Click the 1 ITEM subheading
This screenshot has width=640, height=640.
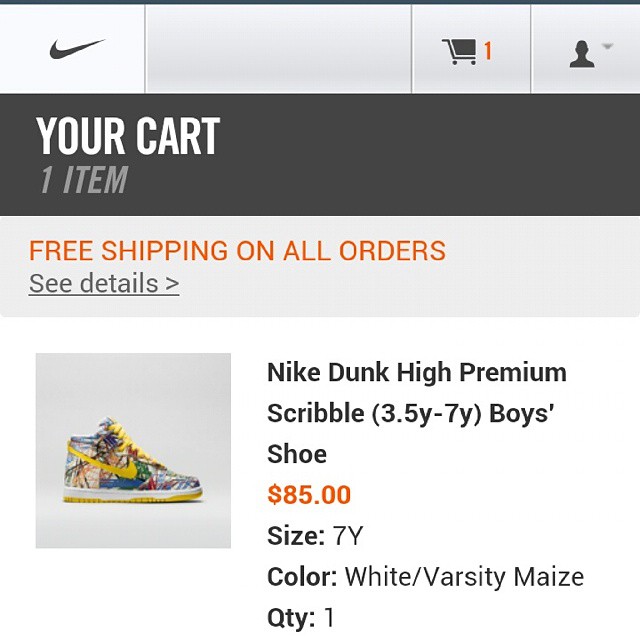click(84, 180)
